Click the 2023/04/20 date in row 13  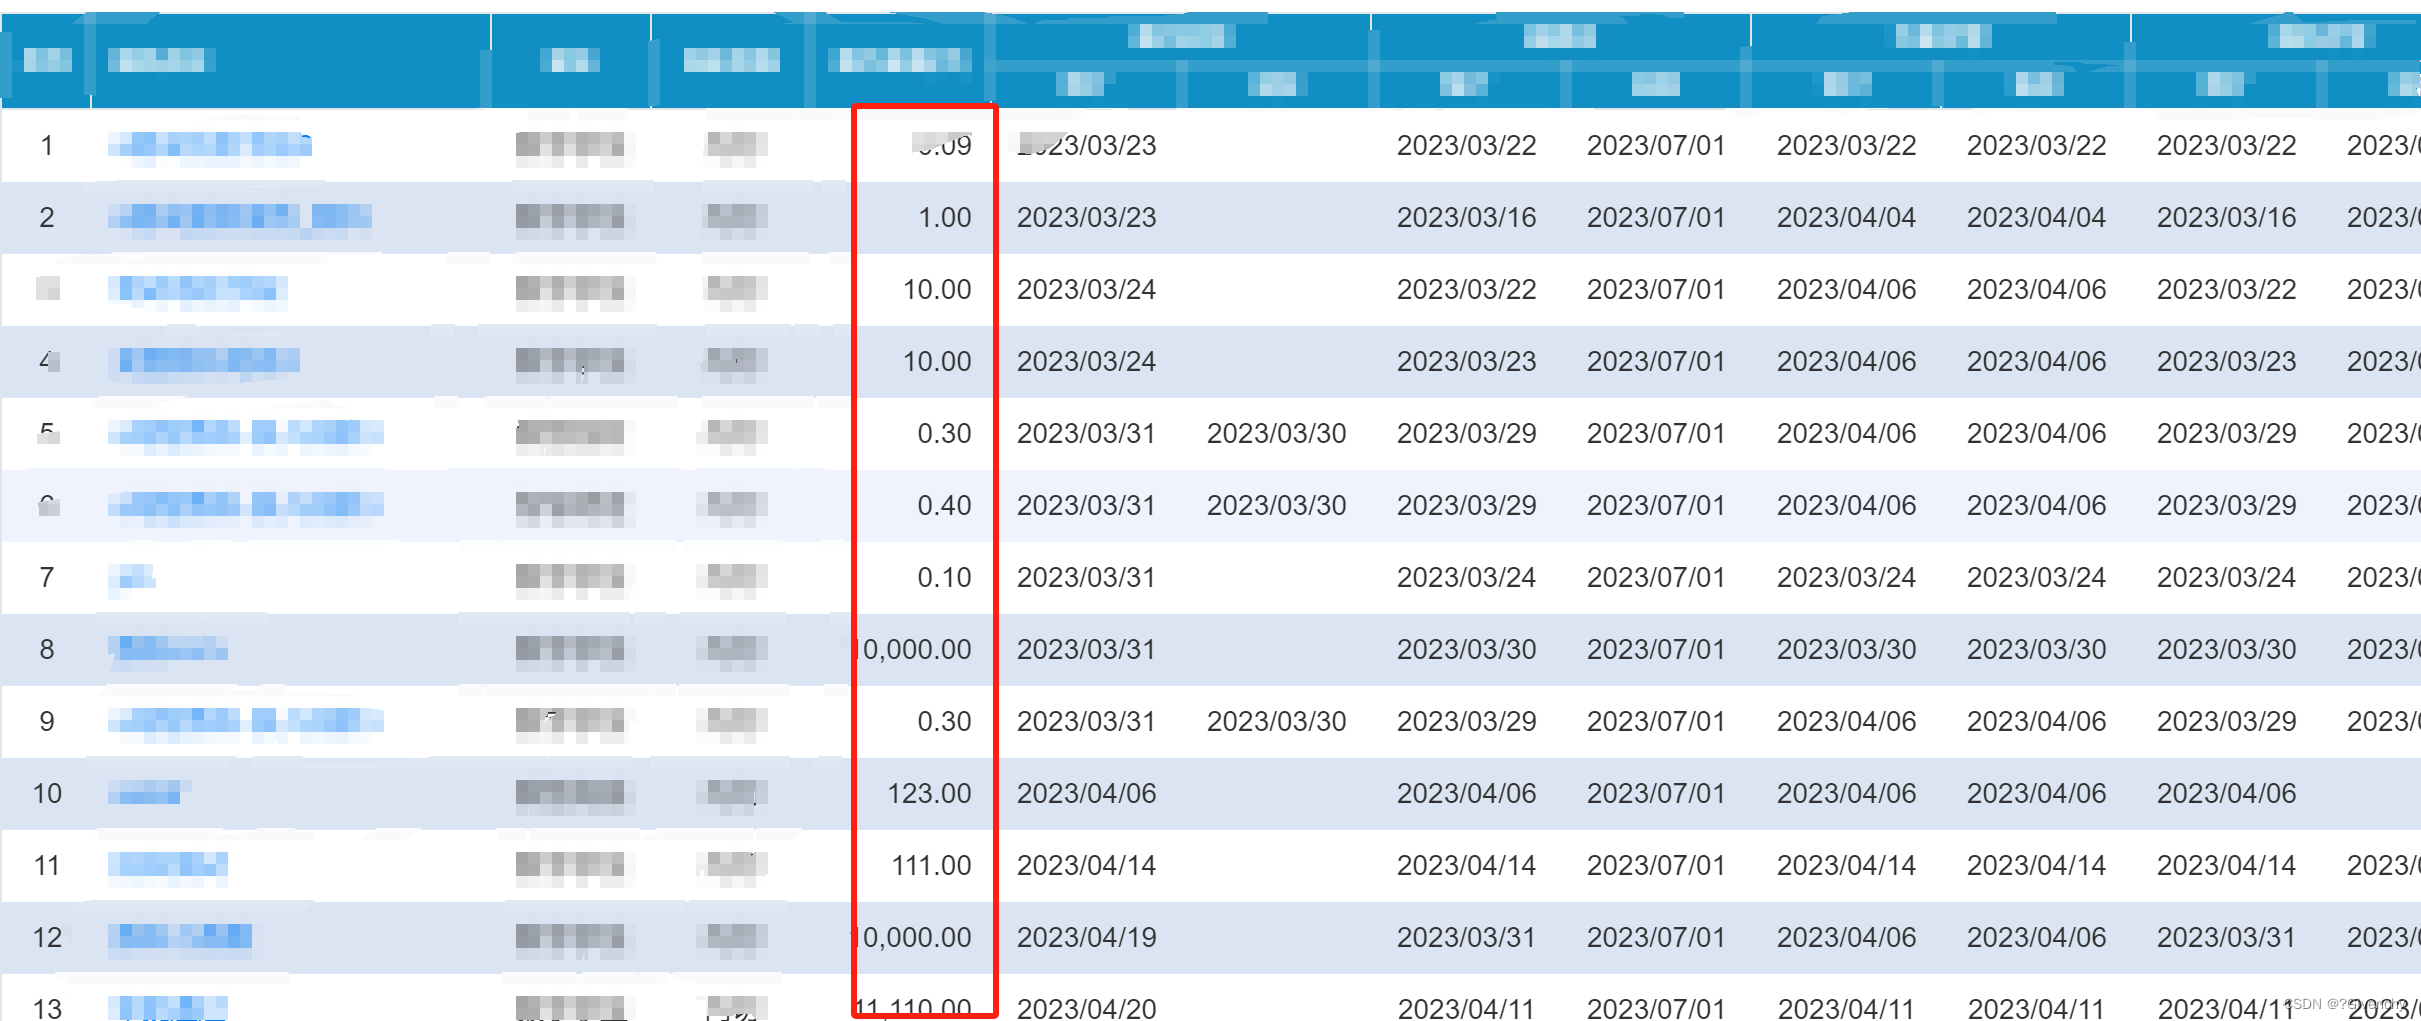[x=1086, y=1008]
